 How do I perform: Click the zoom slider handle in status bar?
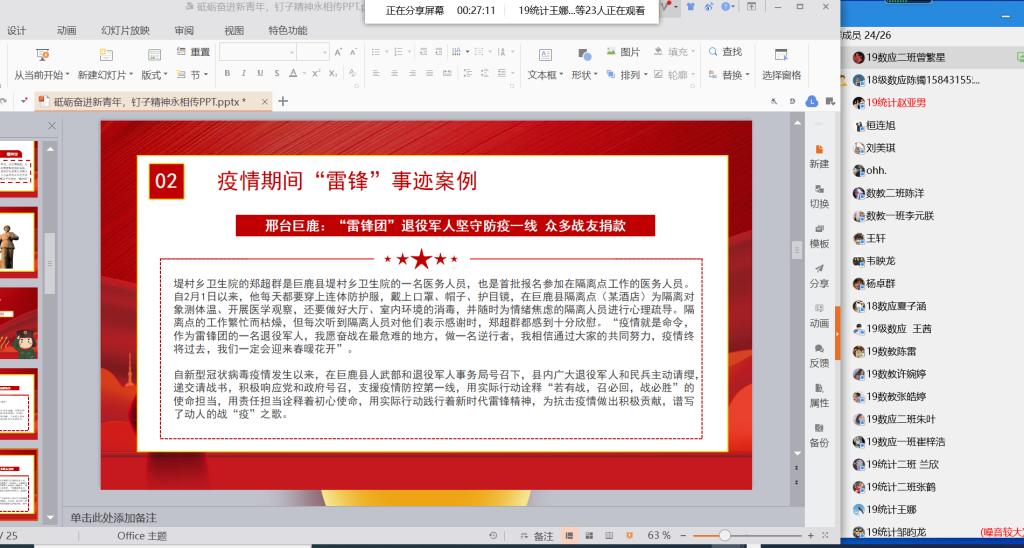pos(724,536)
